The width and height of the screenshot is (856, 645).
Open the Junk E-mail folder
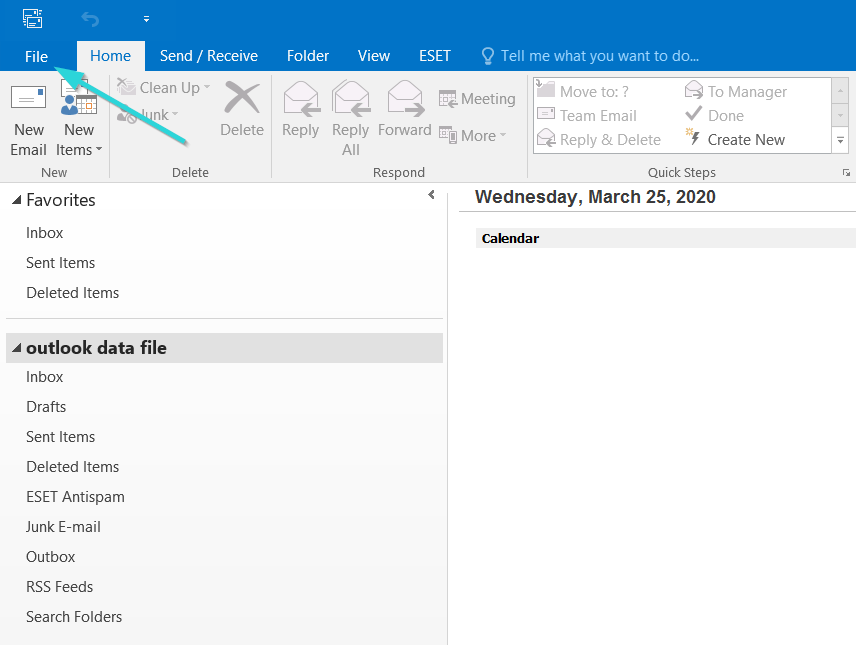[63, 526]
